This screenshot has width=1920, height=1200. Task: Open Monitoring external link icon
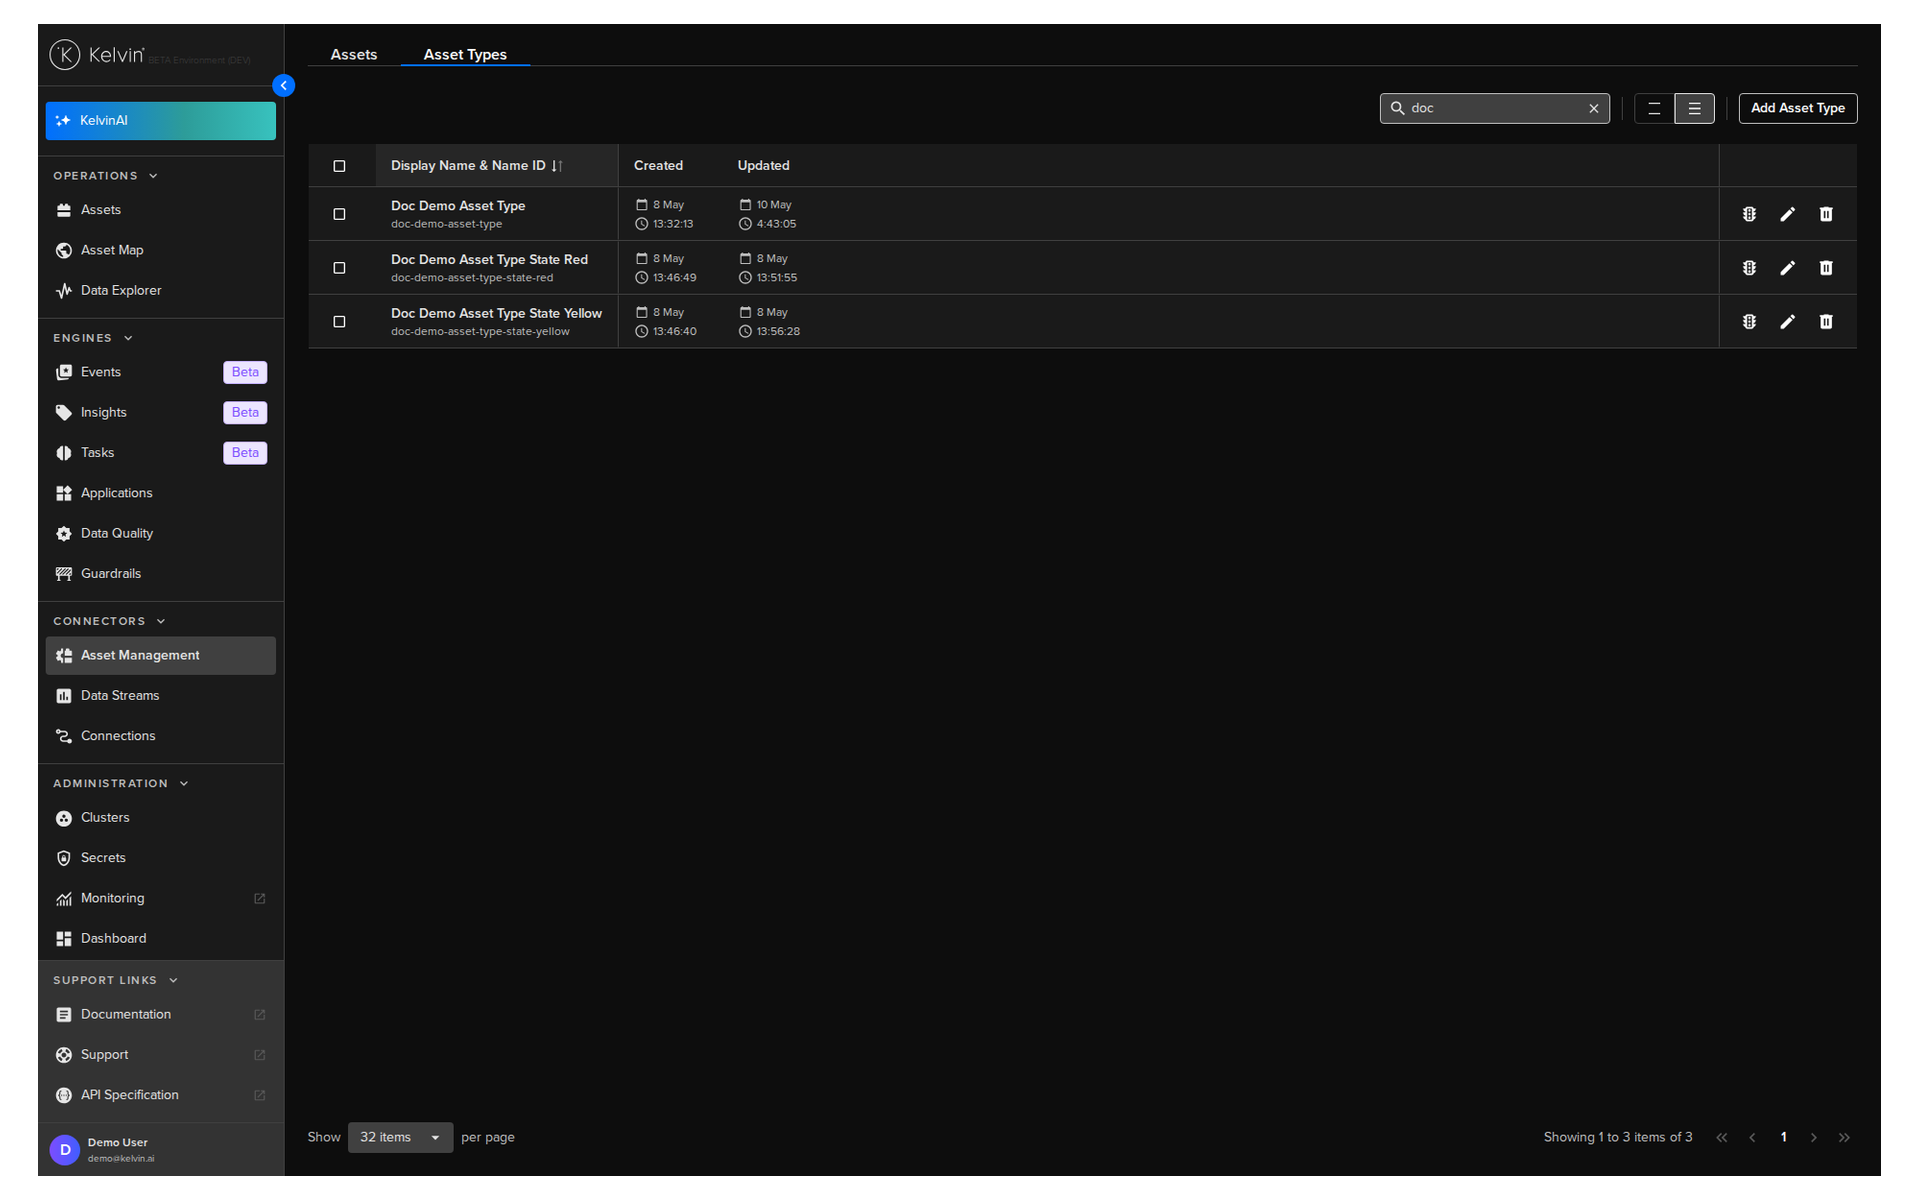coord(260,899)
